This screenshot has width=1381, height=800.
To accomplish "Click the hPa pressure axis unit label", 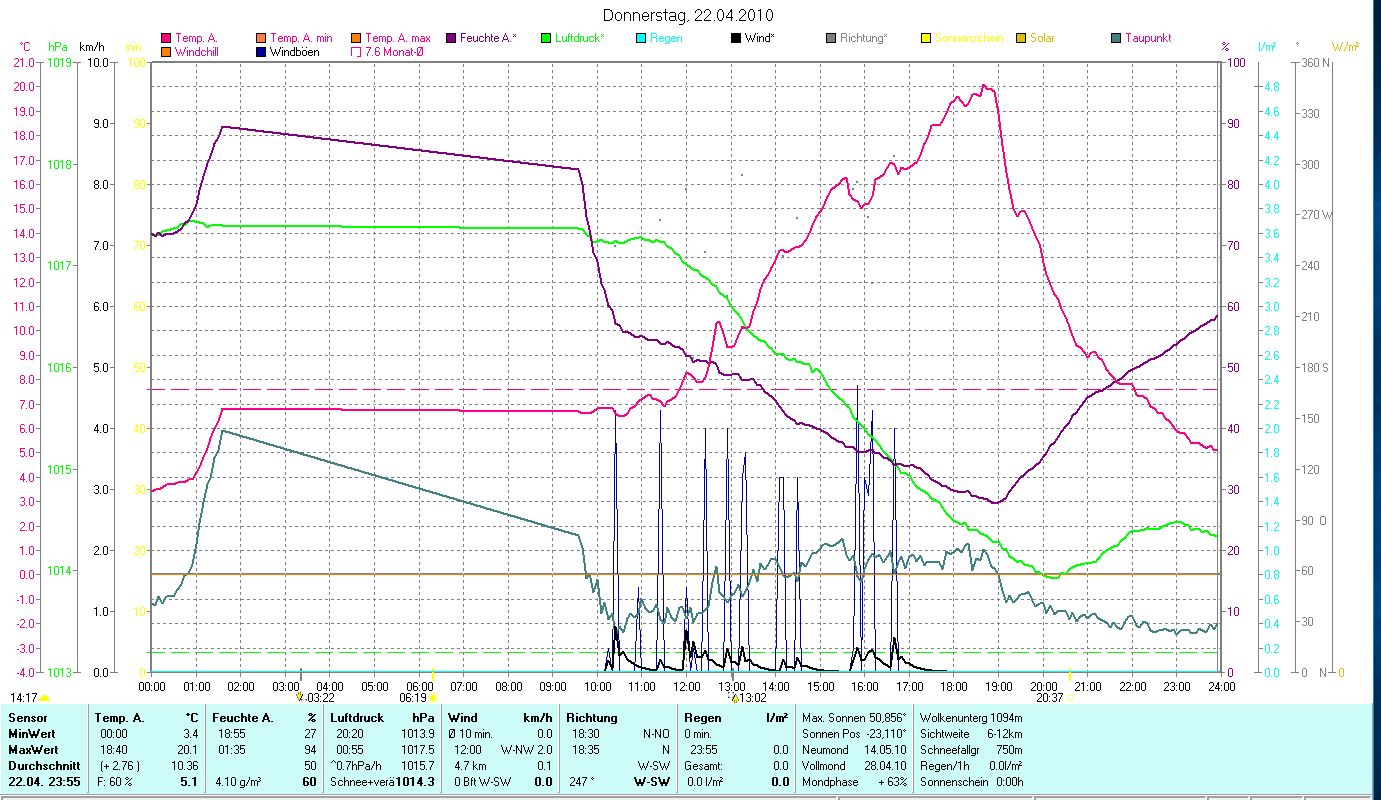I will (57, 47).
